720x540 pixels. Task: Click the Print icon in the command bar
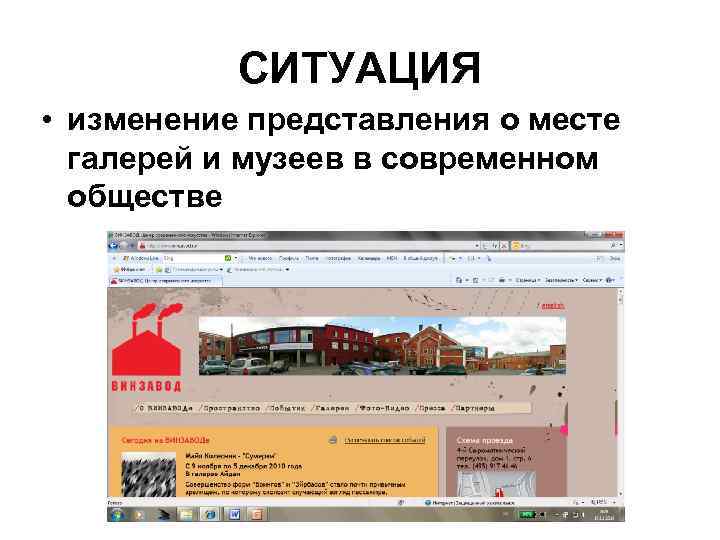tap(502, 280)
